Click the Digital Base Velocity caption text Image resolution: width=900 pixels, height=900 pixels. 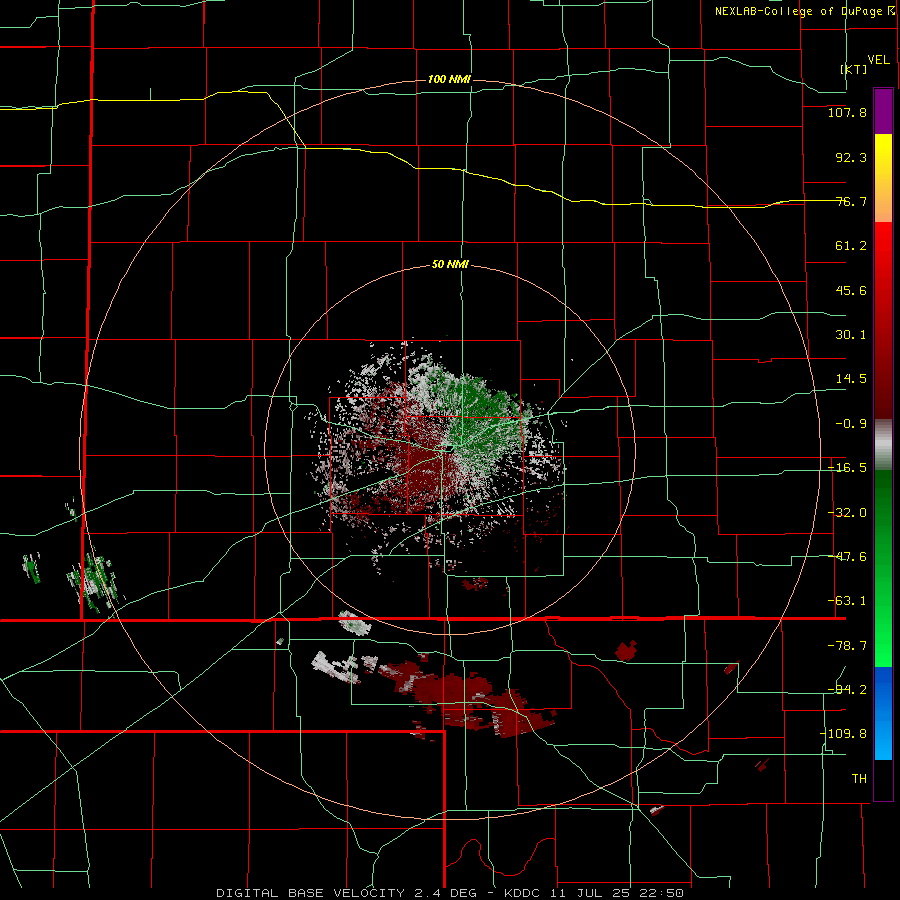(x=450, y=893)
